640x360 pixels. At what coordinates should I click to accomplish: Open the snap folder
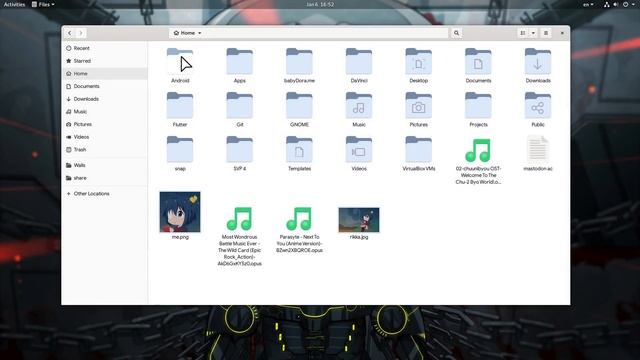pos(180,150)
